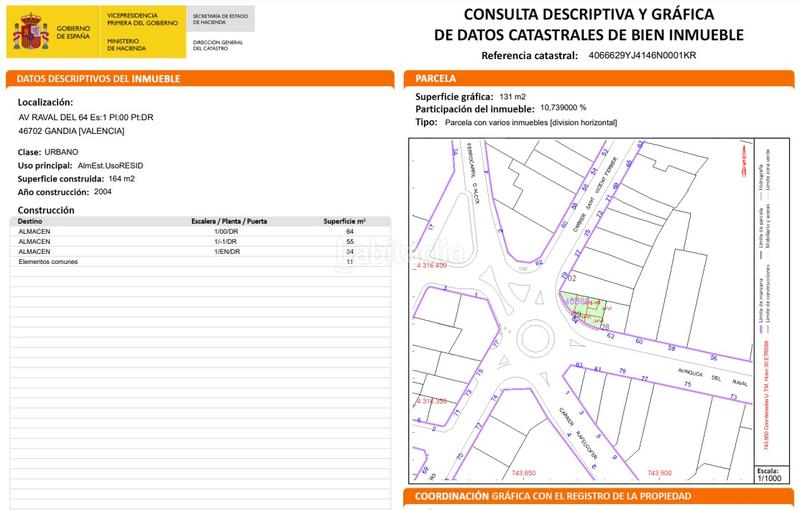Screen dimensions: 800x510
Task: Click the 'CARRER RAFELCOFER' street label on map
Action: pyautogui.click(x=578, y=434)
